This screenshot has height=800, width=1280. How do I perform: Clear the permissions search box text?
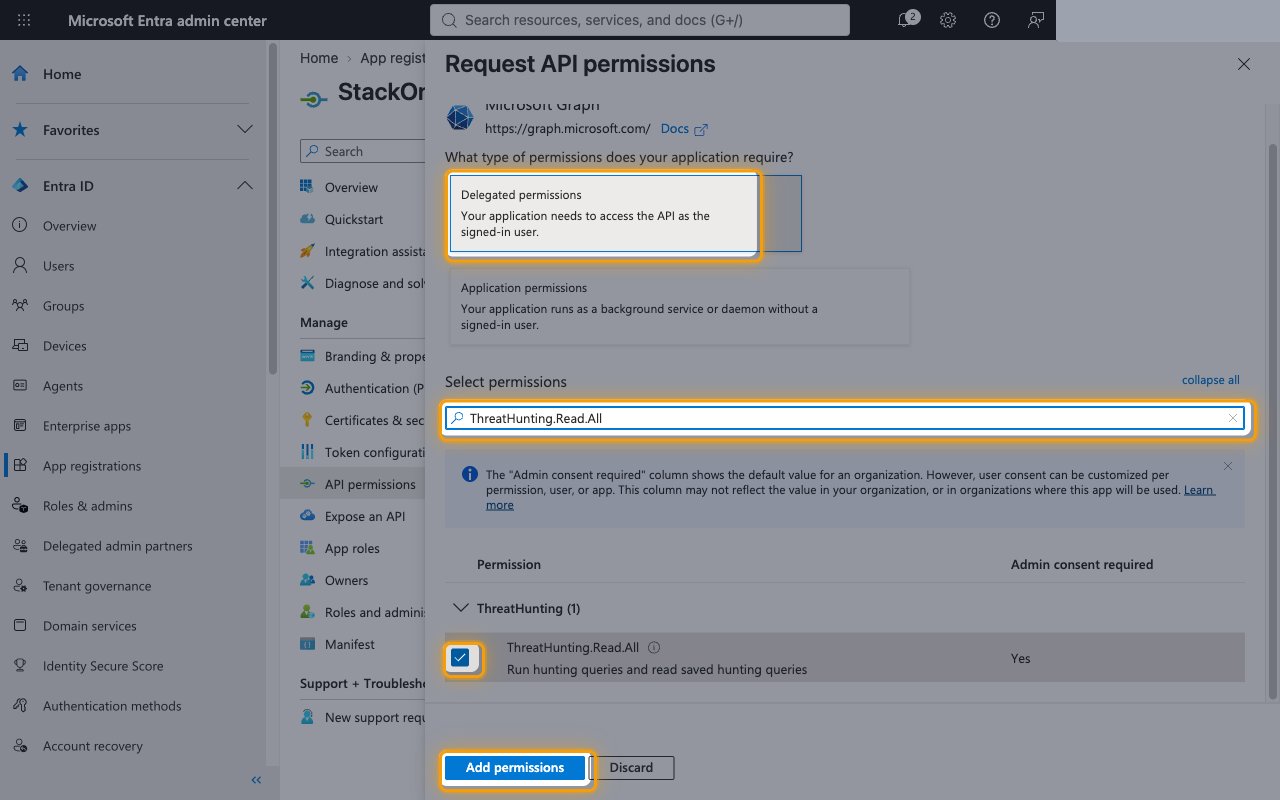click(x=1233, y=418)
